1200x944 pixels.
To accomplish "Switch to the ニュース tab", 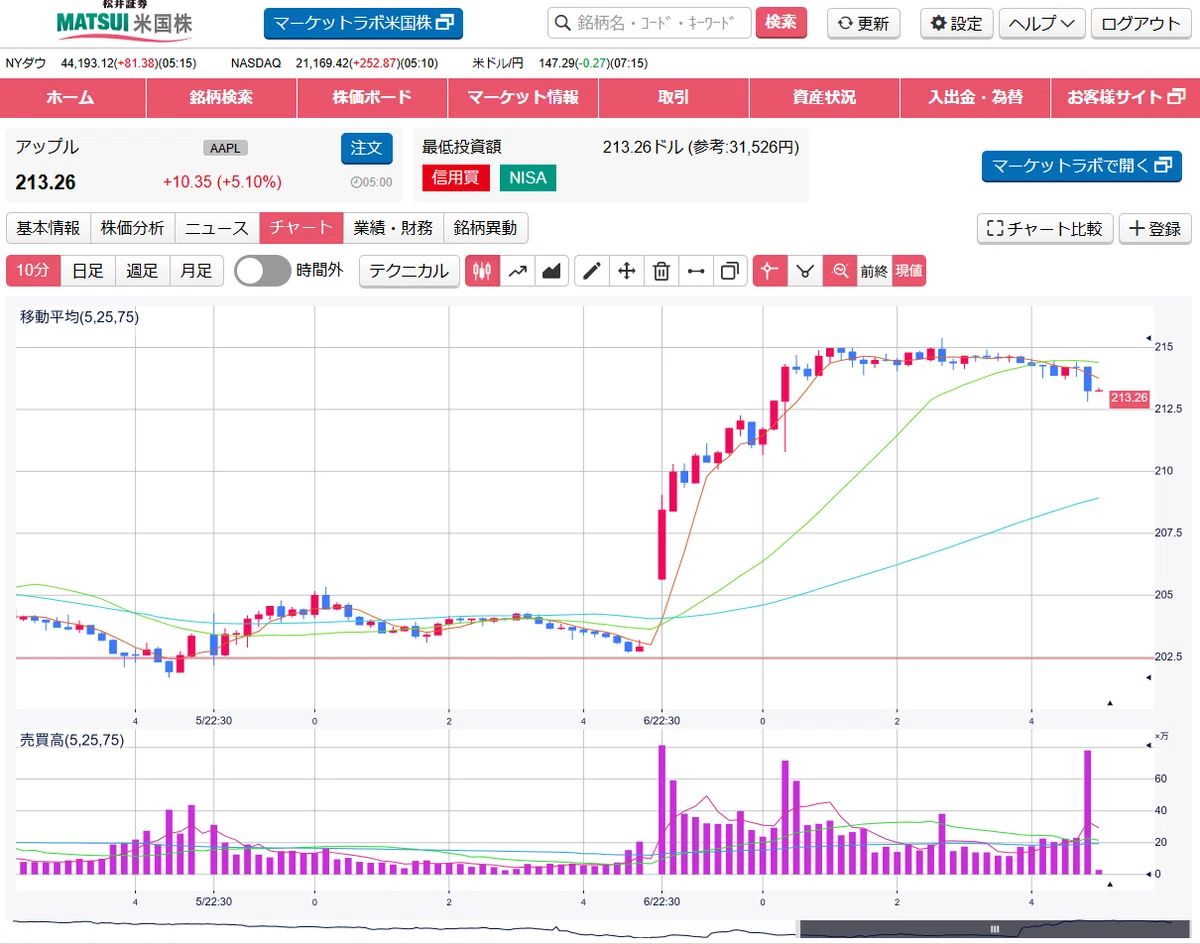I will [217, 228].
